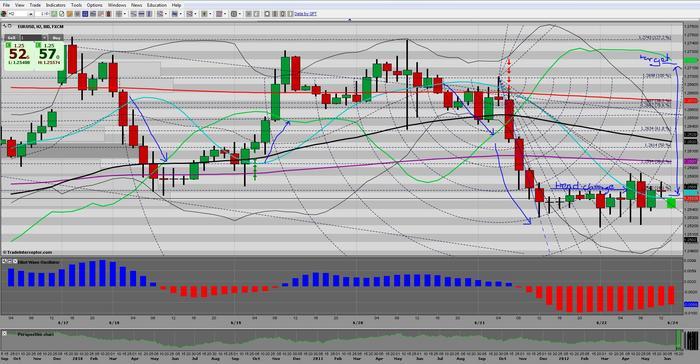Click the order quantity input field
Screen dimensions: 700x364
(x=33, y=38)
